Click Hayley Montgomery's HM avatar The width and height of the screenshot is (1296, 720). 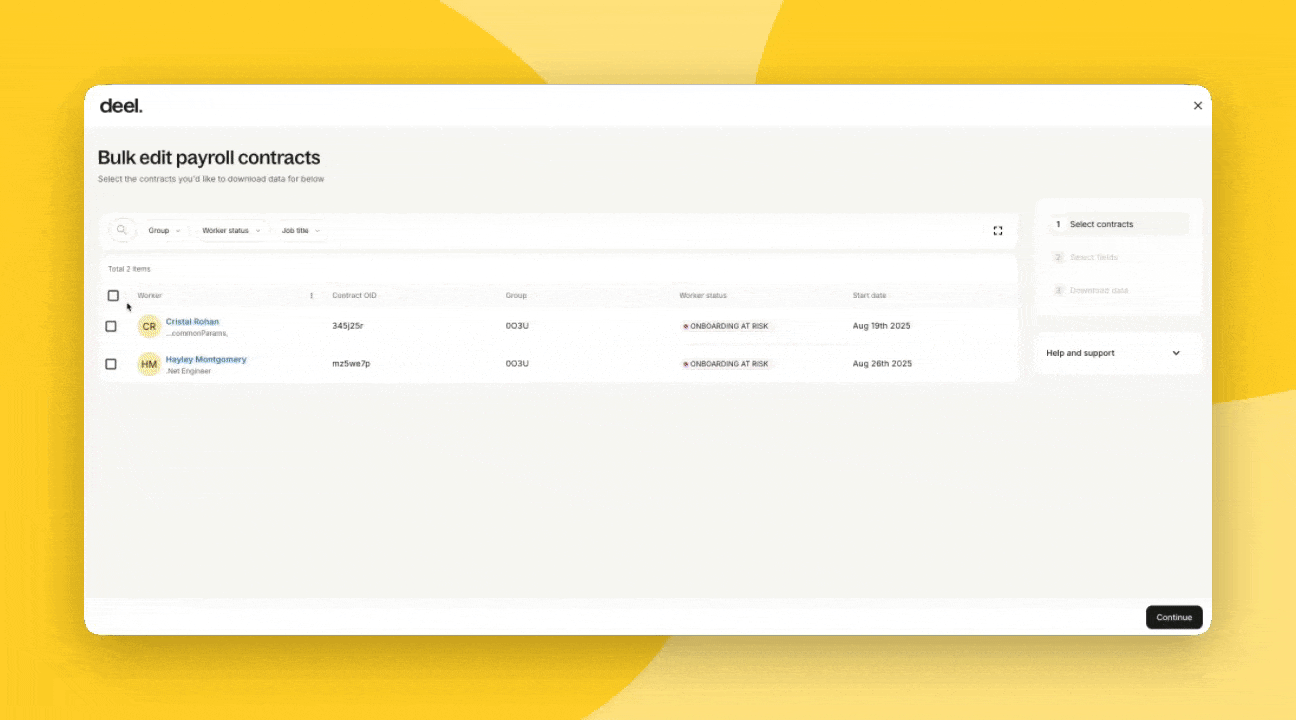149,364
